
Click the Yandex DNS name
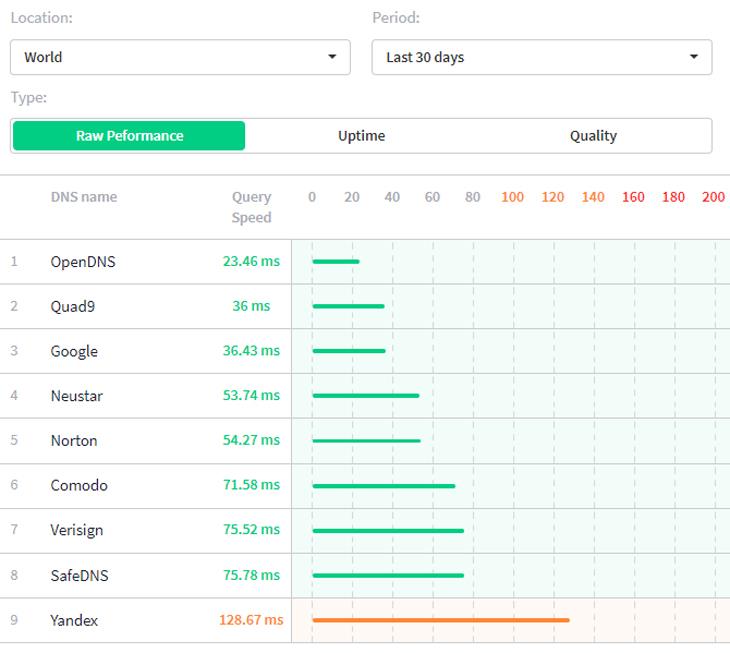click(75, 620)
